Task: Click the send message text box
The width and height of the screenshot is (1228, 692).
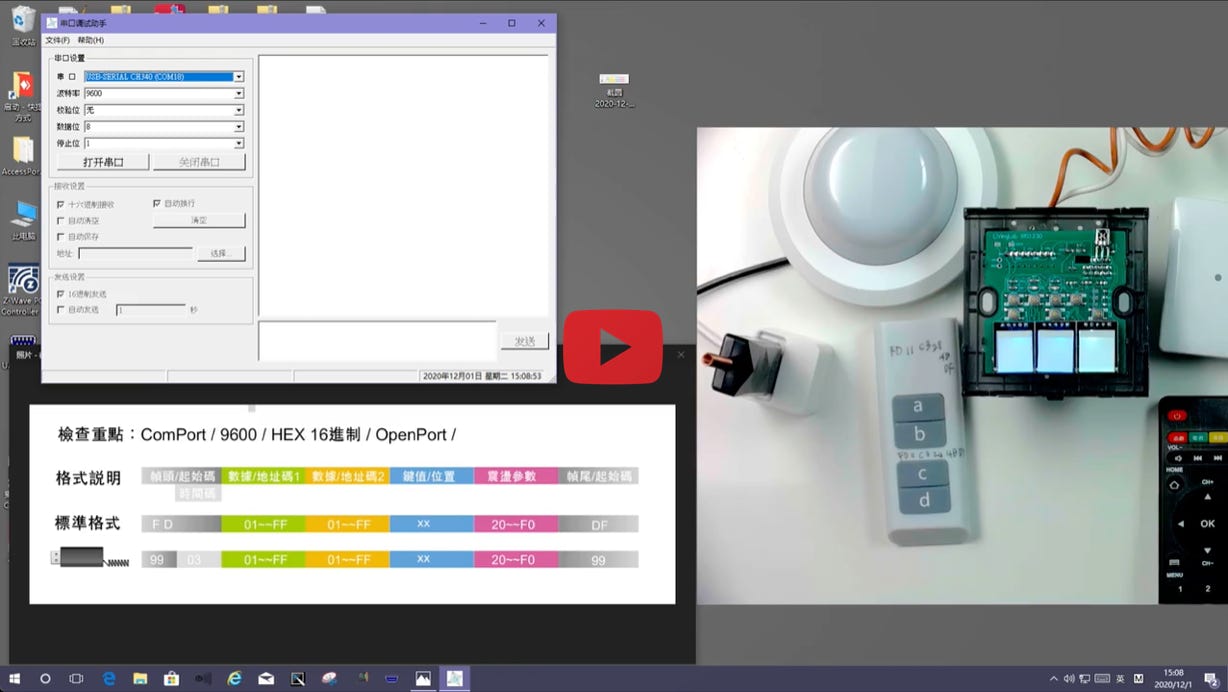Action: pos(377,341)
